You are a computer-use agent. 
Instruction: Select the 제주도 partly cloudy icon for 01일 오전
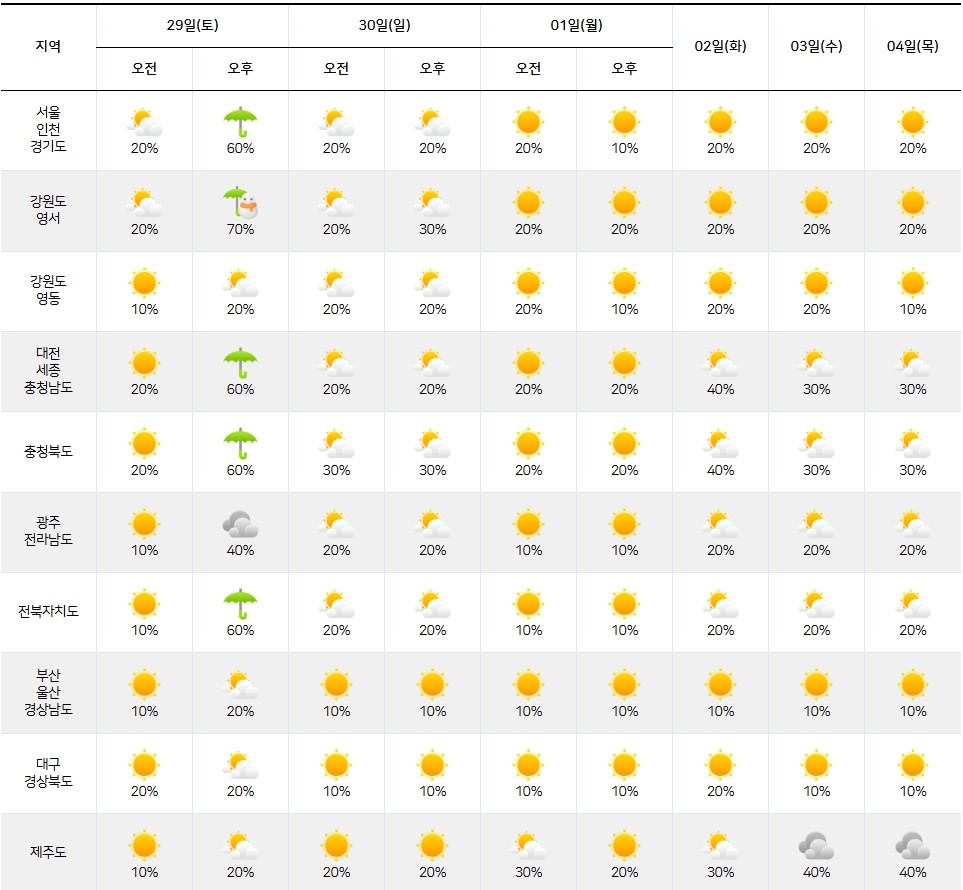click(x=528, y=846)
